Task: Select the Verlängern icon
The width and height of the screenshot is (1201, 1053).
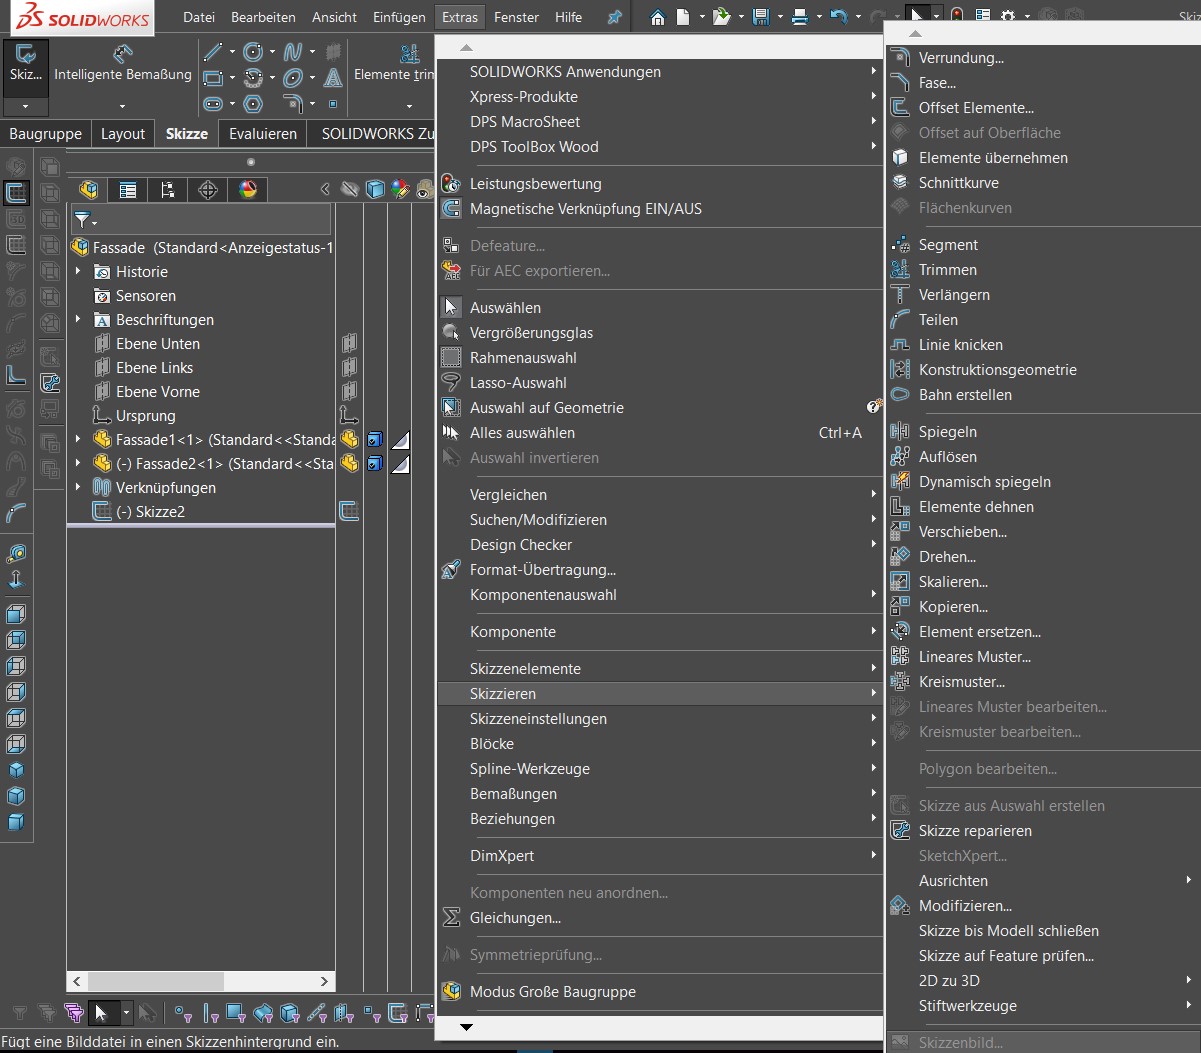Action: point(900,295)
